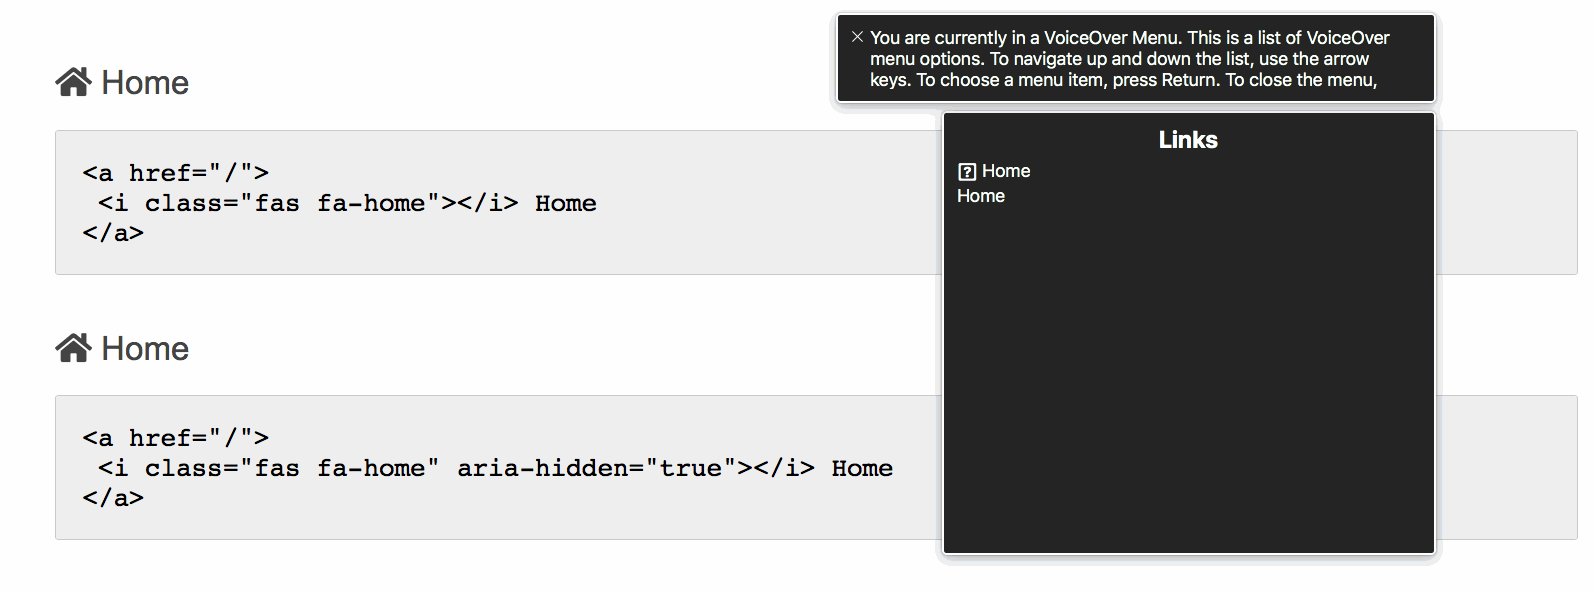Click the house icon beside the first Home heading
1594x592 pixels.
tap(73, 82)
